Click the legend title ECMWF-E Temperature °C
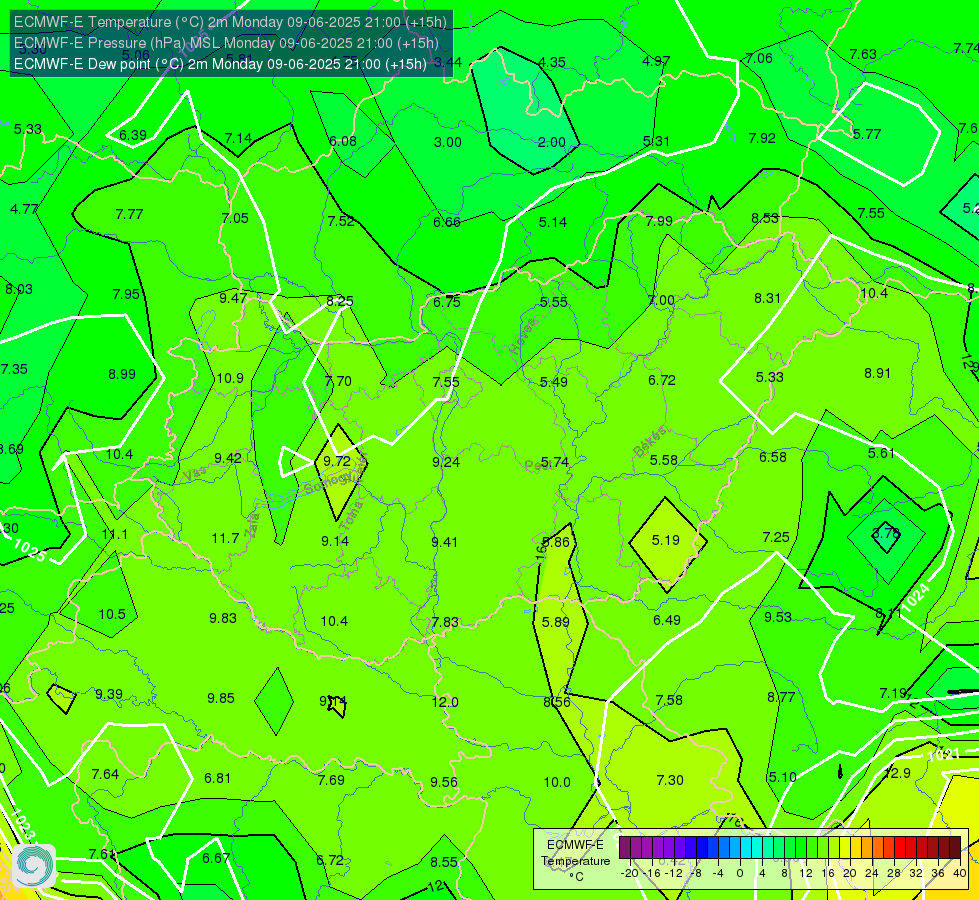 tap(575, 861)
